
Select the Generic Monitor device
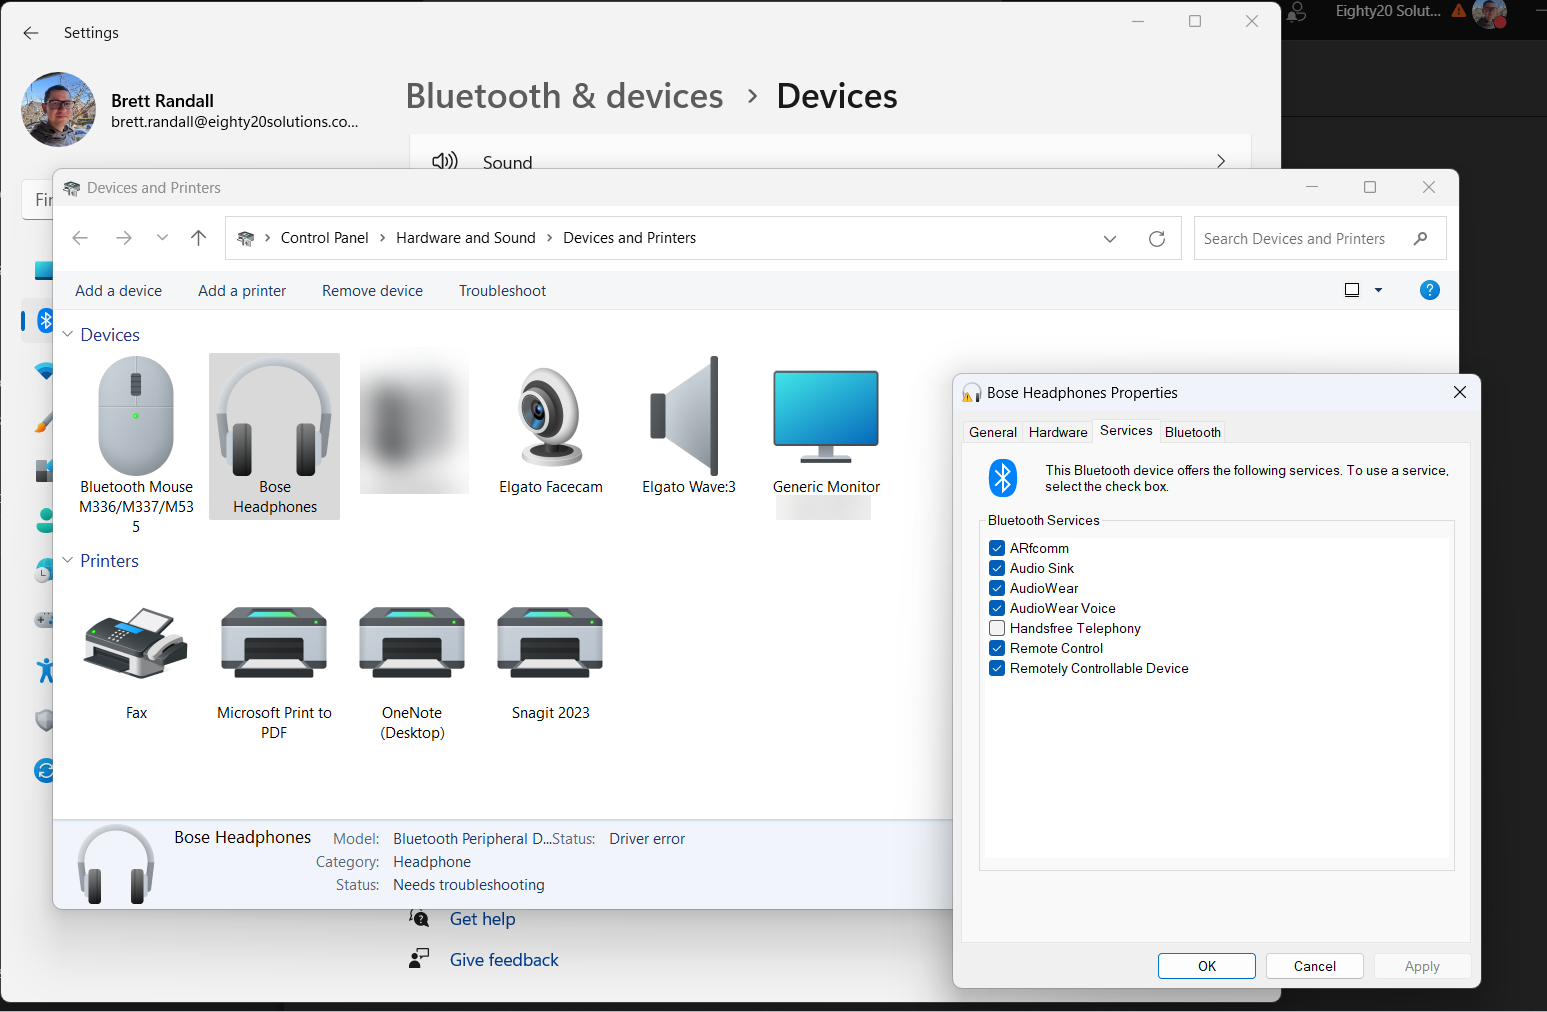click(826, 416)
